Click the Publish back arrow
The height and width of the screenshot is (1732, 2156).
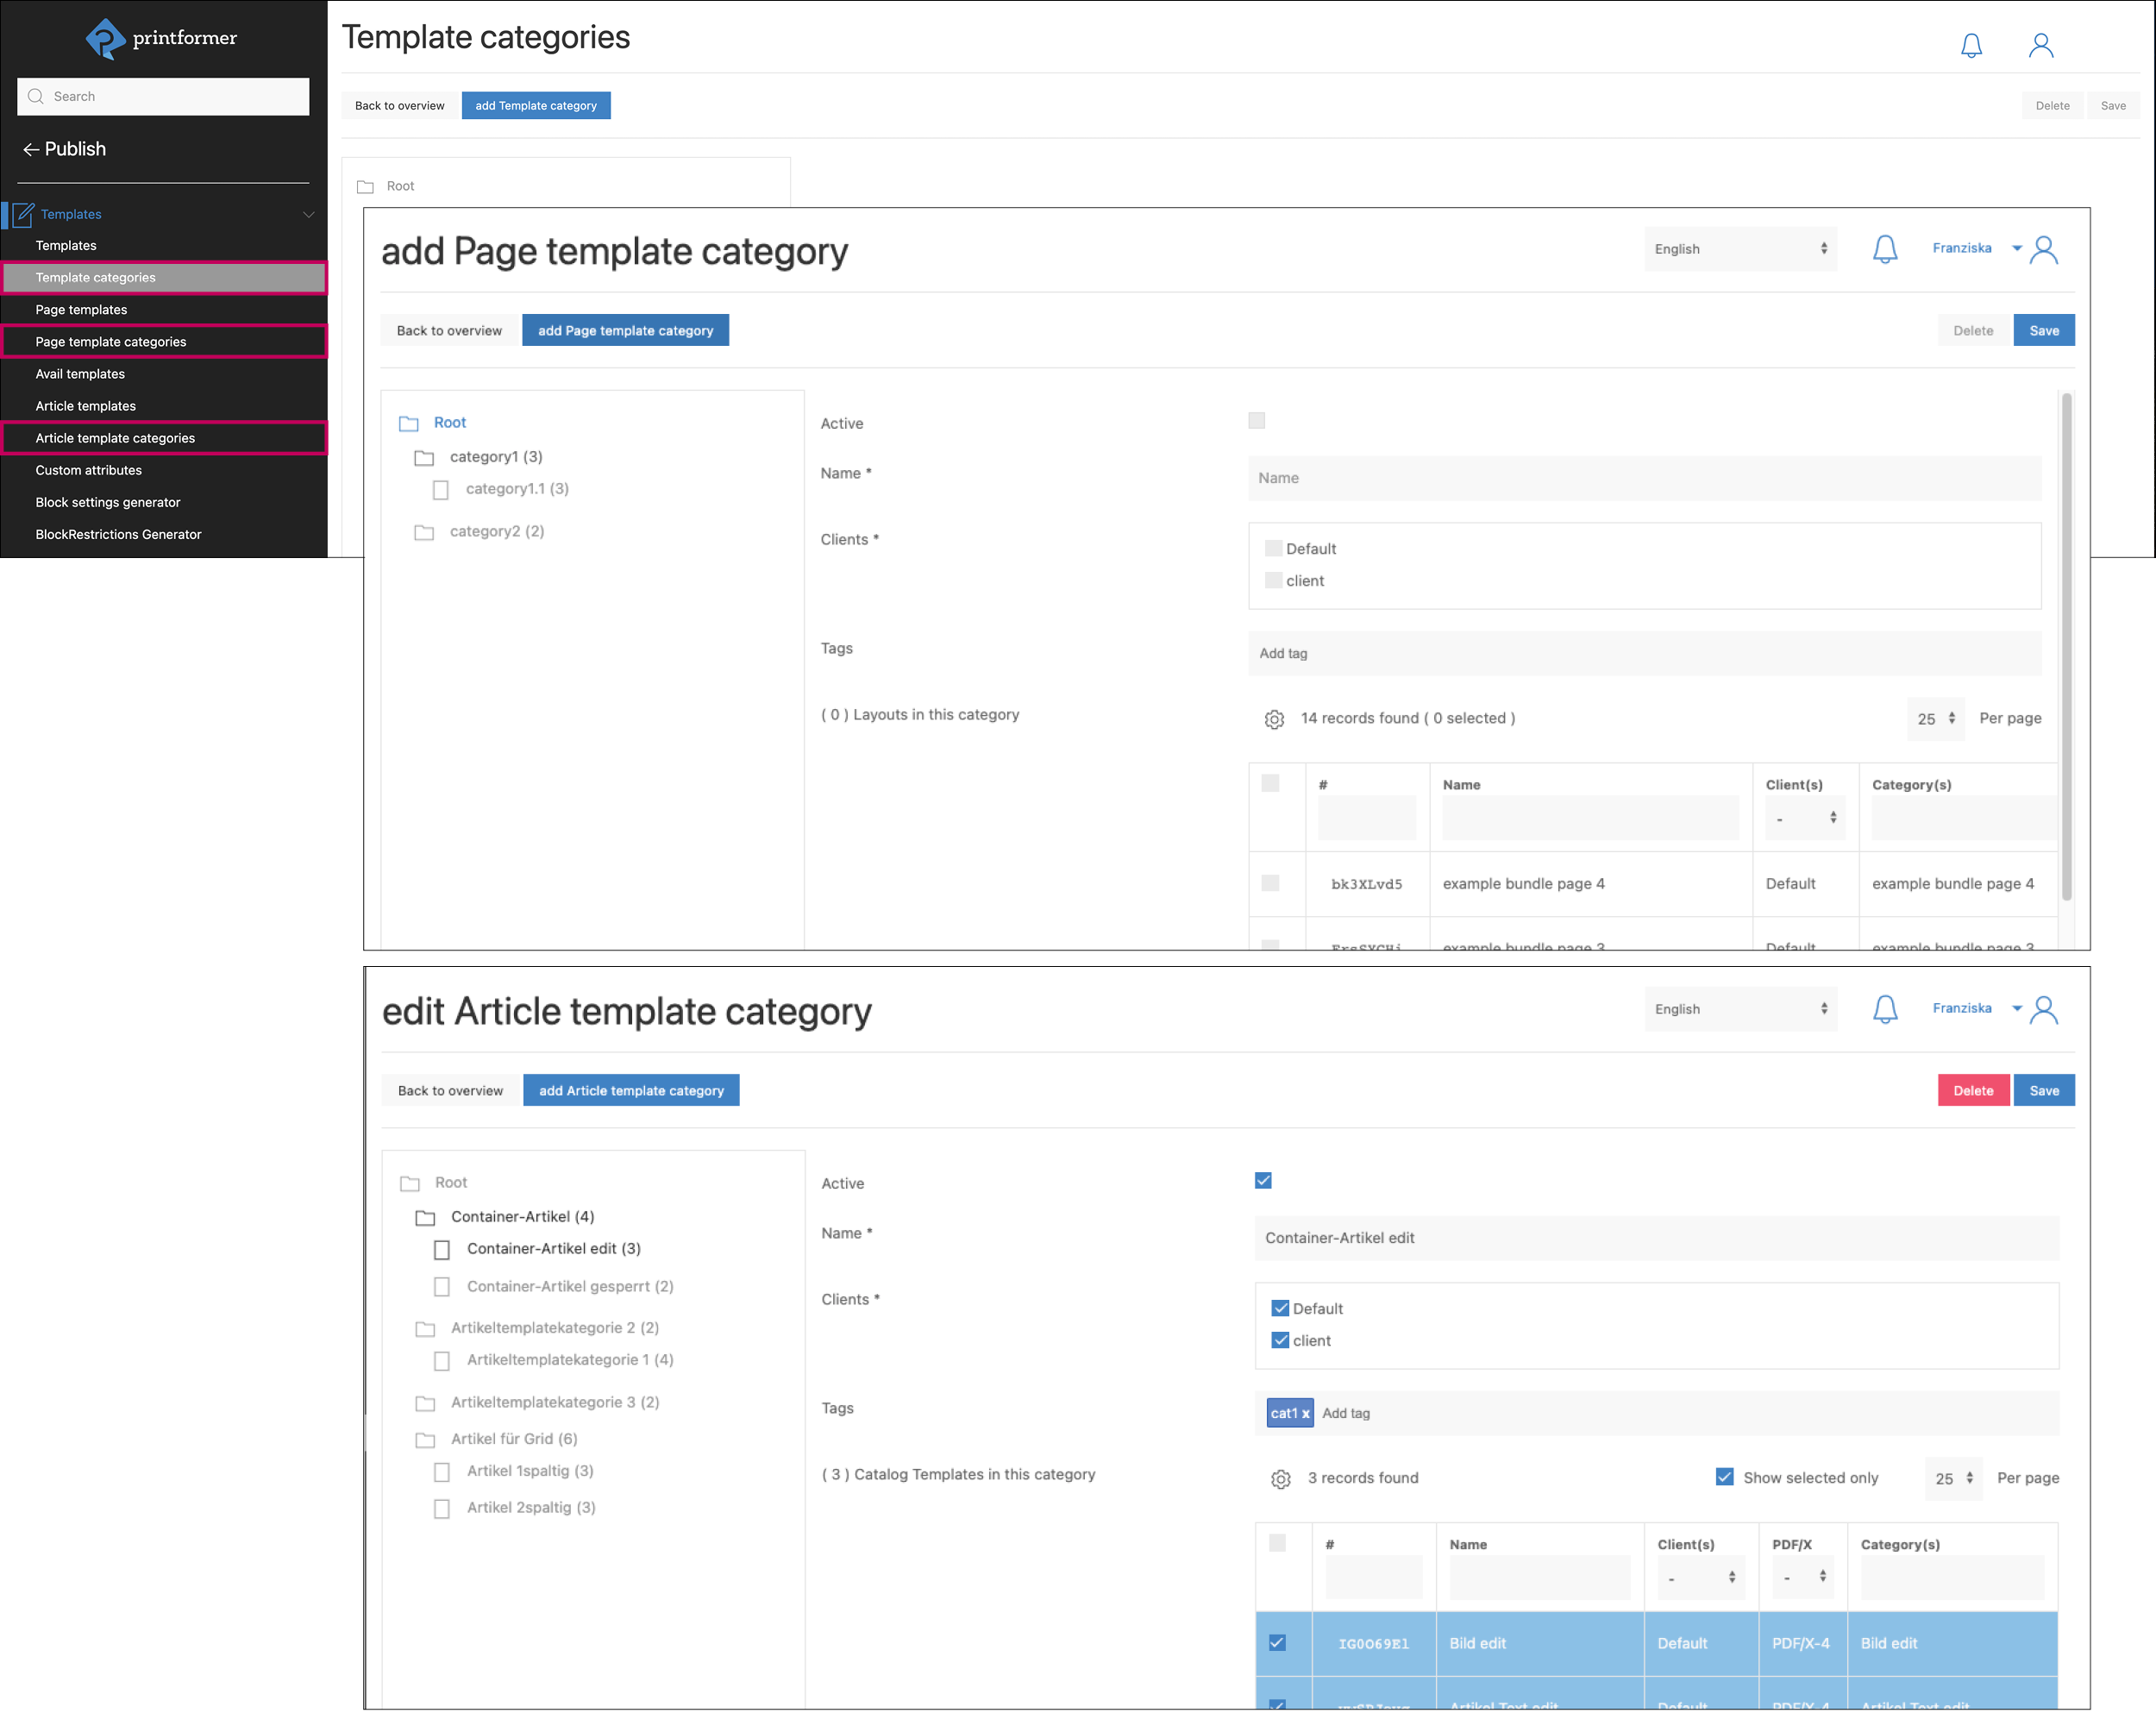(x=31, y=150)
